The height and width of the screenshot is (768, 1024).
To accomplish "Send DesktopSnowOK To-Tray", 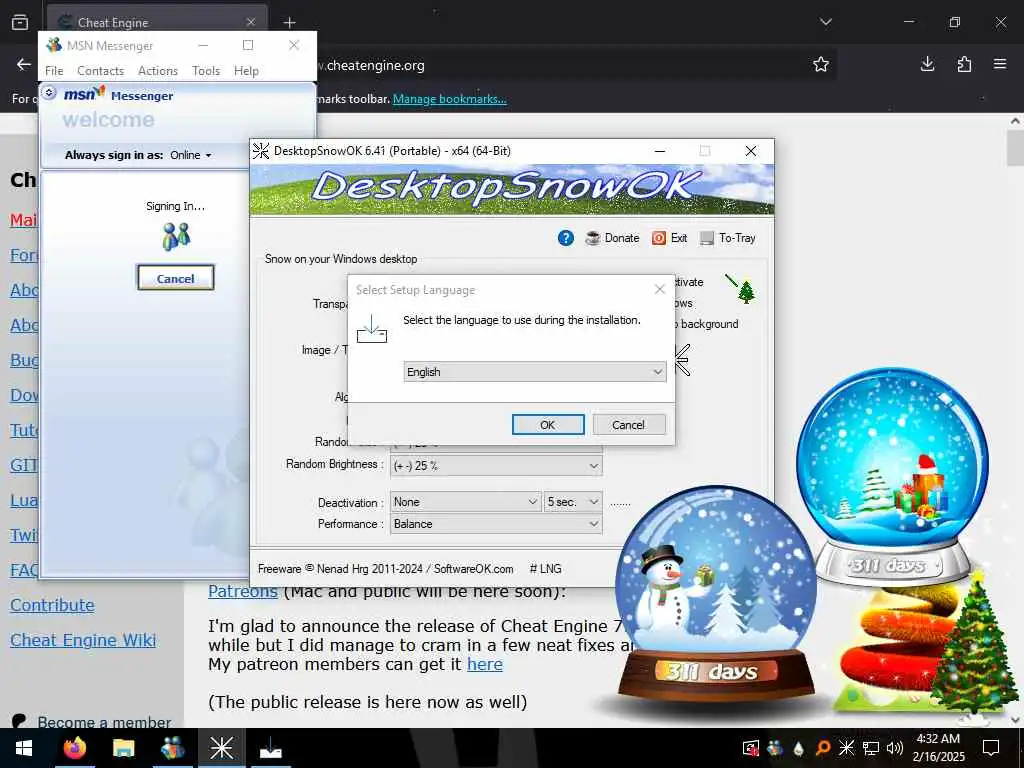I will 728,238.
